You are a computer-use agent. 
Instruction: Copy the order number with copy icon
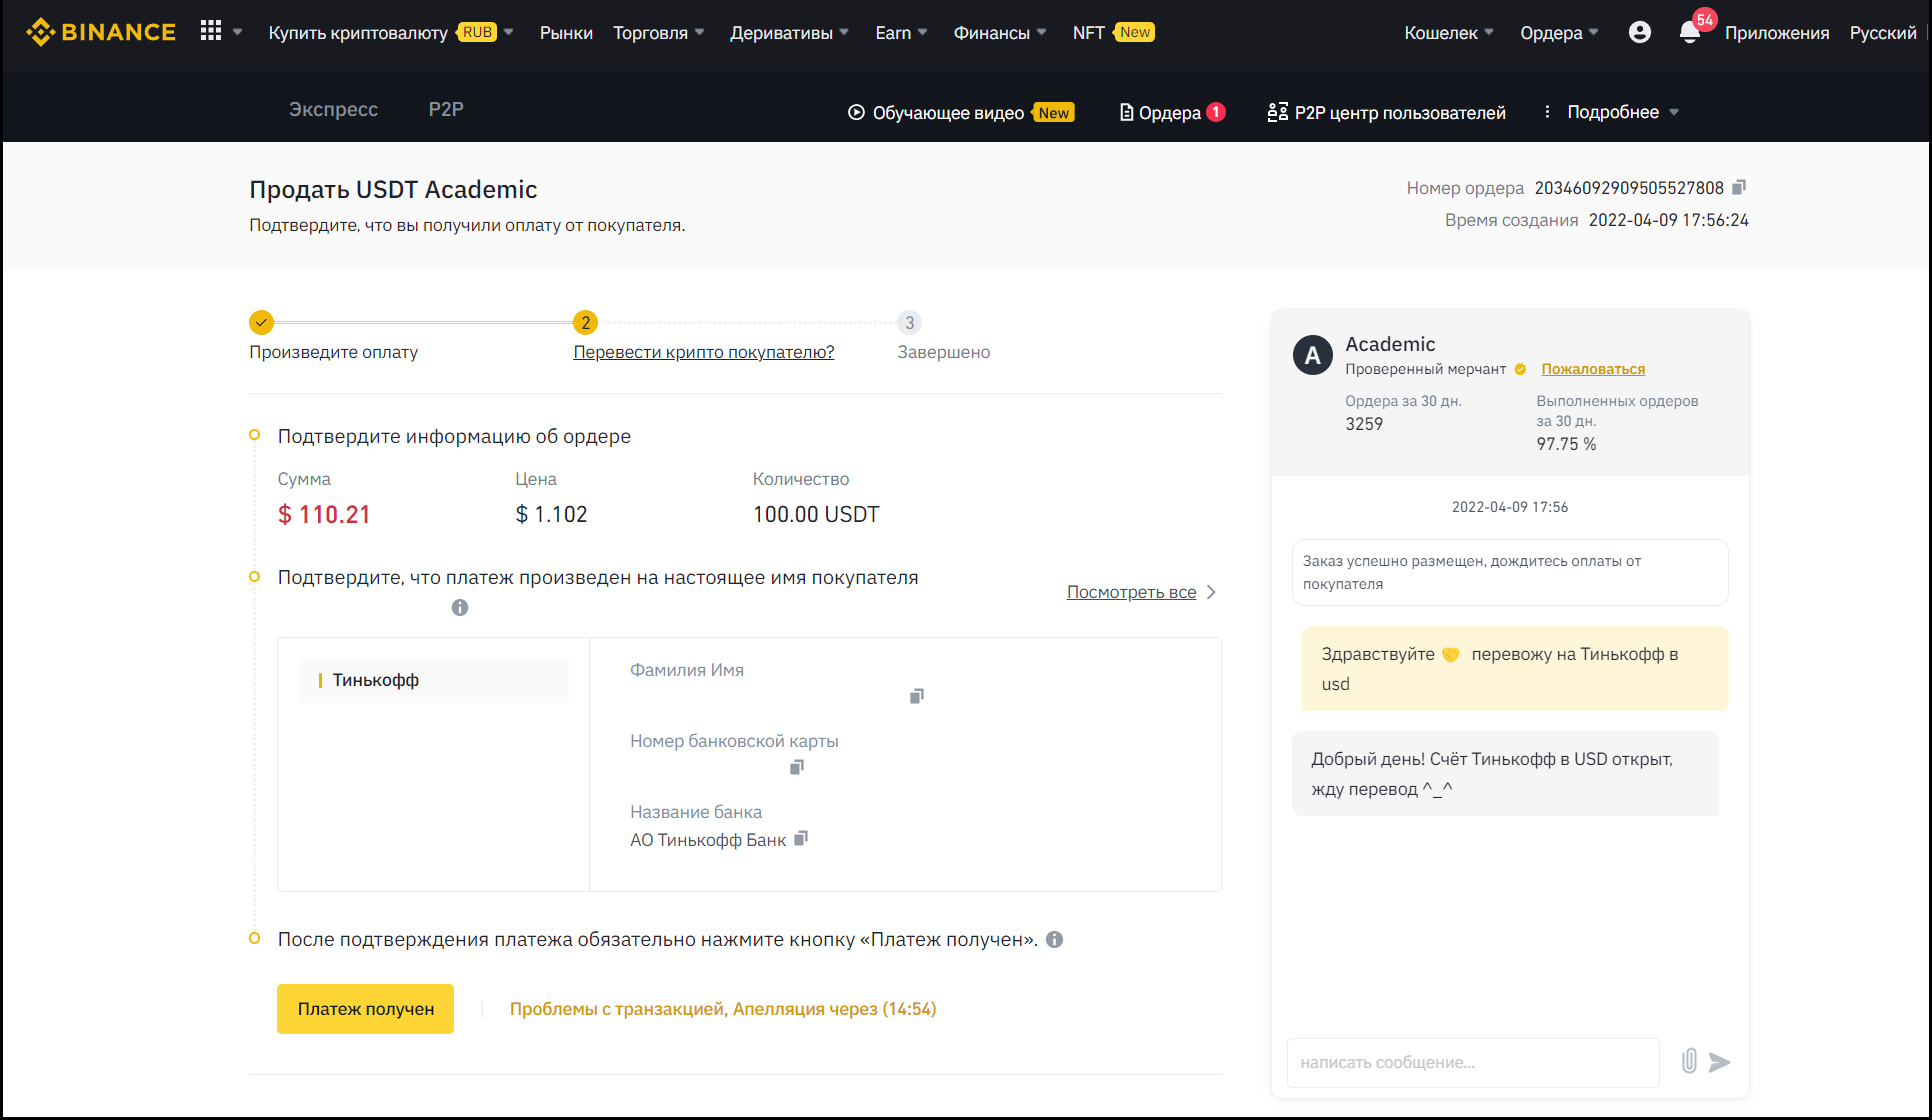[1739, 187]
